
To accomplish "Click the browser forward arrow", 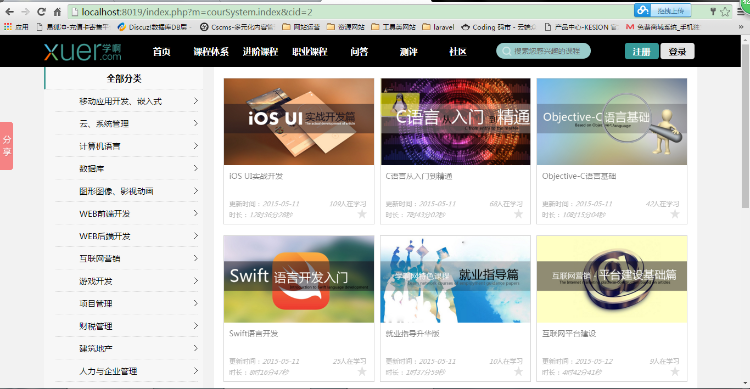I will tap(25, 11).
